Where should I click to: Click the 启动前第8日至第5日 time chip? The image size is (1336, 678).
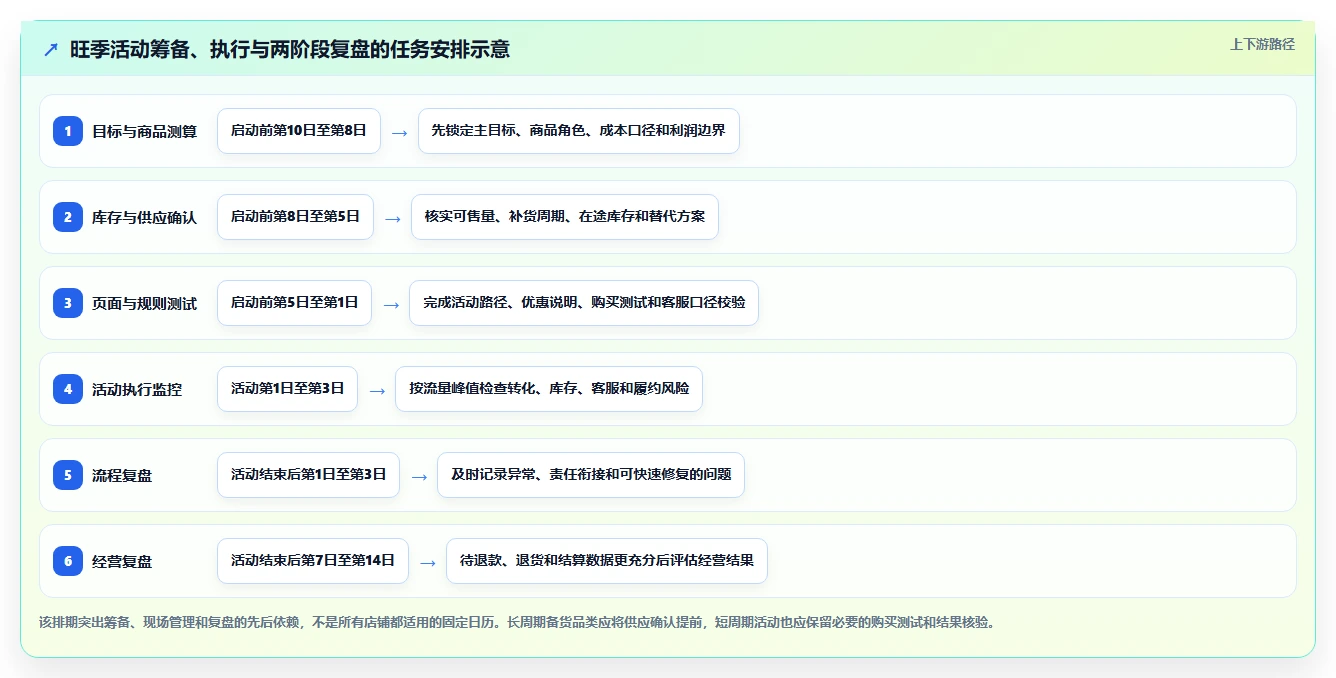tap(295, 217)
